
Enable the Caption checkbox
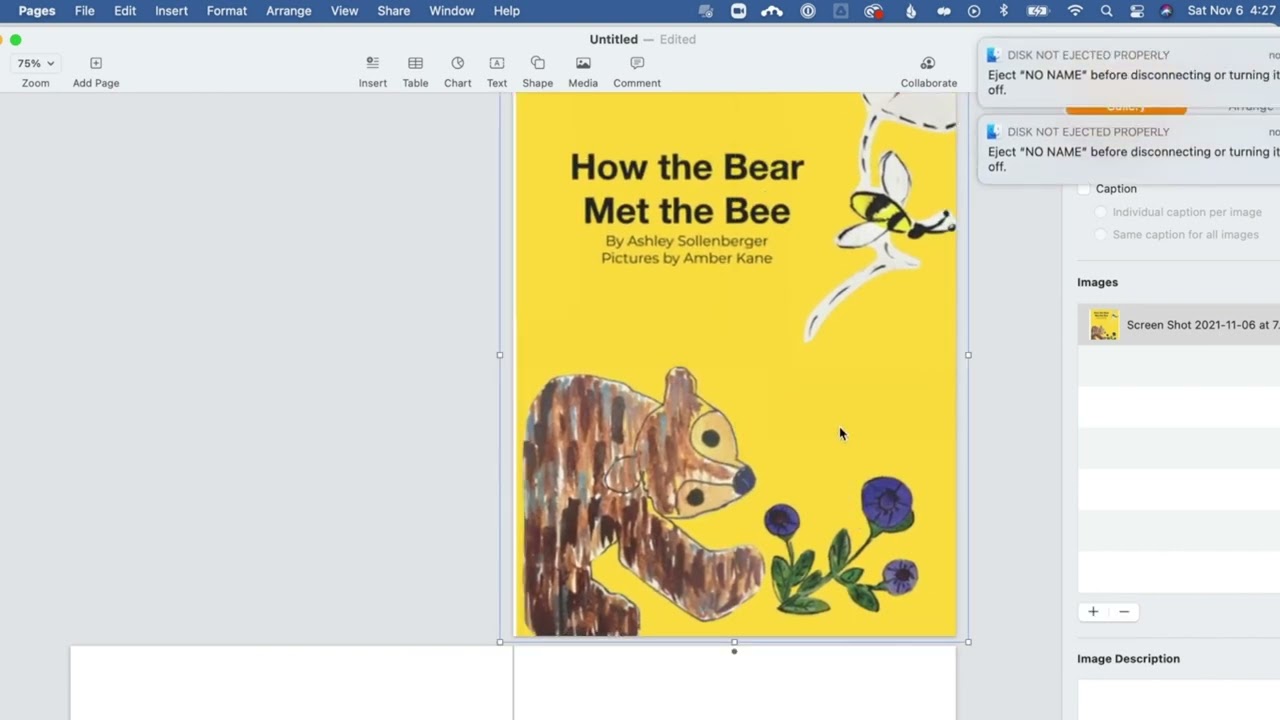coord(1084,189)
